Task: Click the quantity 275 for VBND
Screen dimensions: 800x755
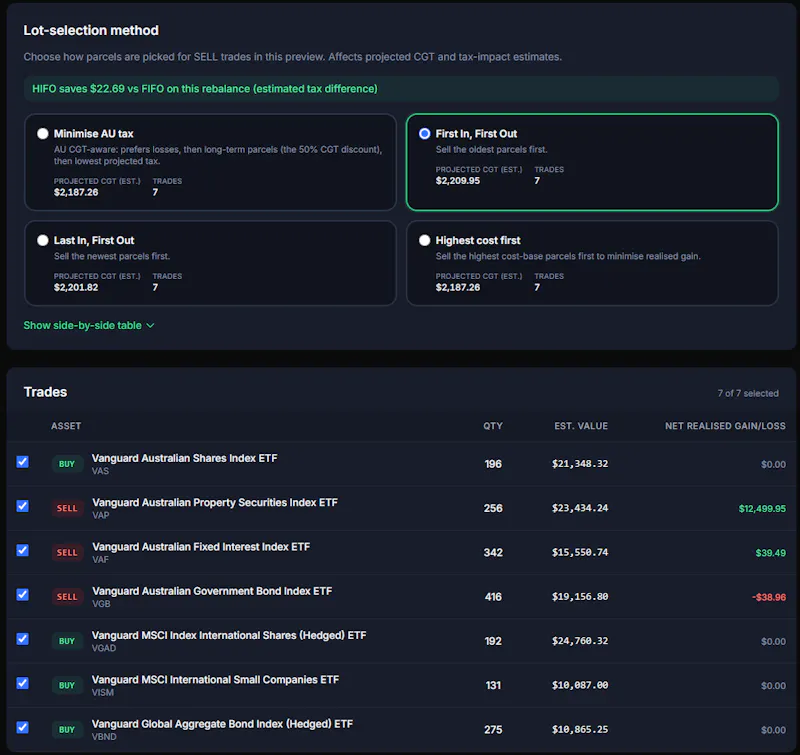Action: (x=493, y=730)
